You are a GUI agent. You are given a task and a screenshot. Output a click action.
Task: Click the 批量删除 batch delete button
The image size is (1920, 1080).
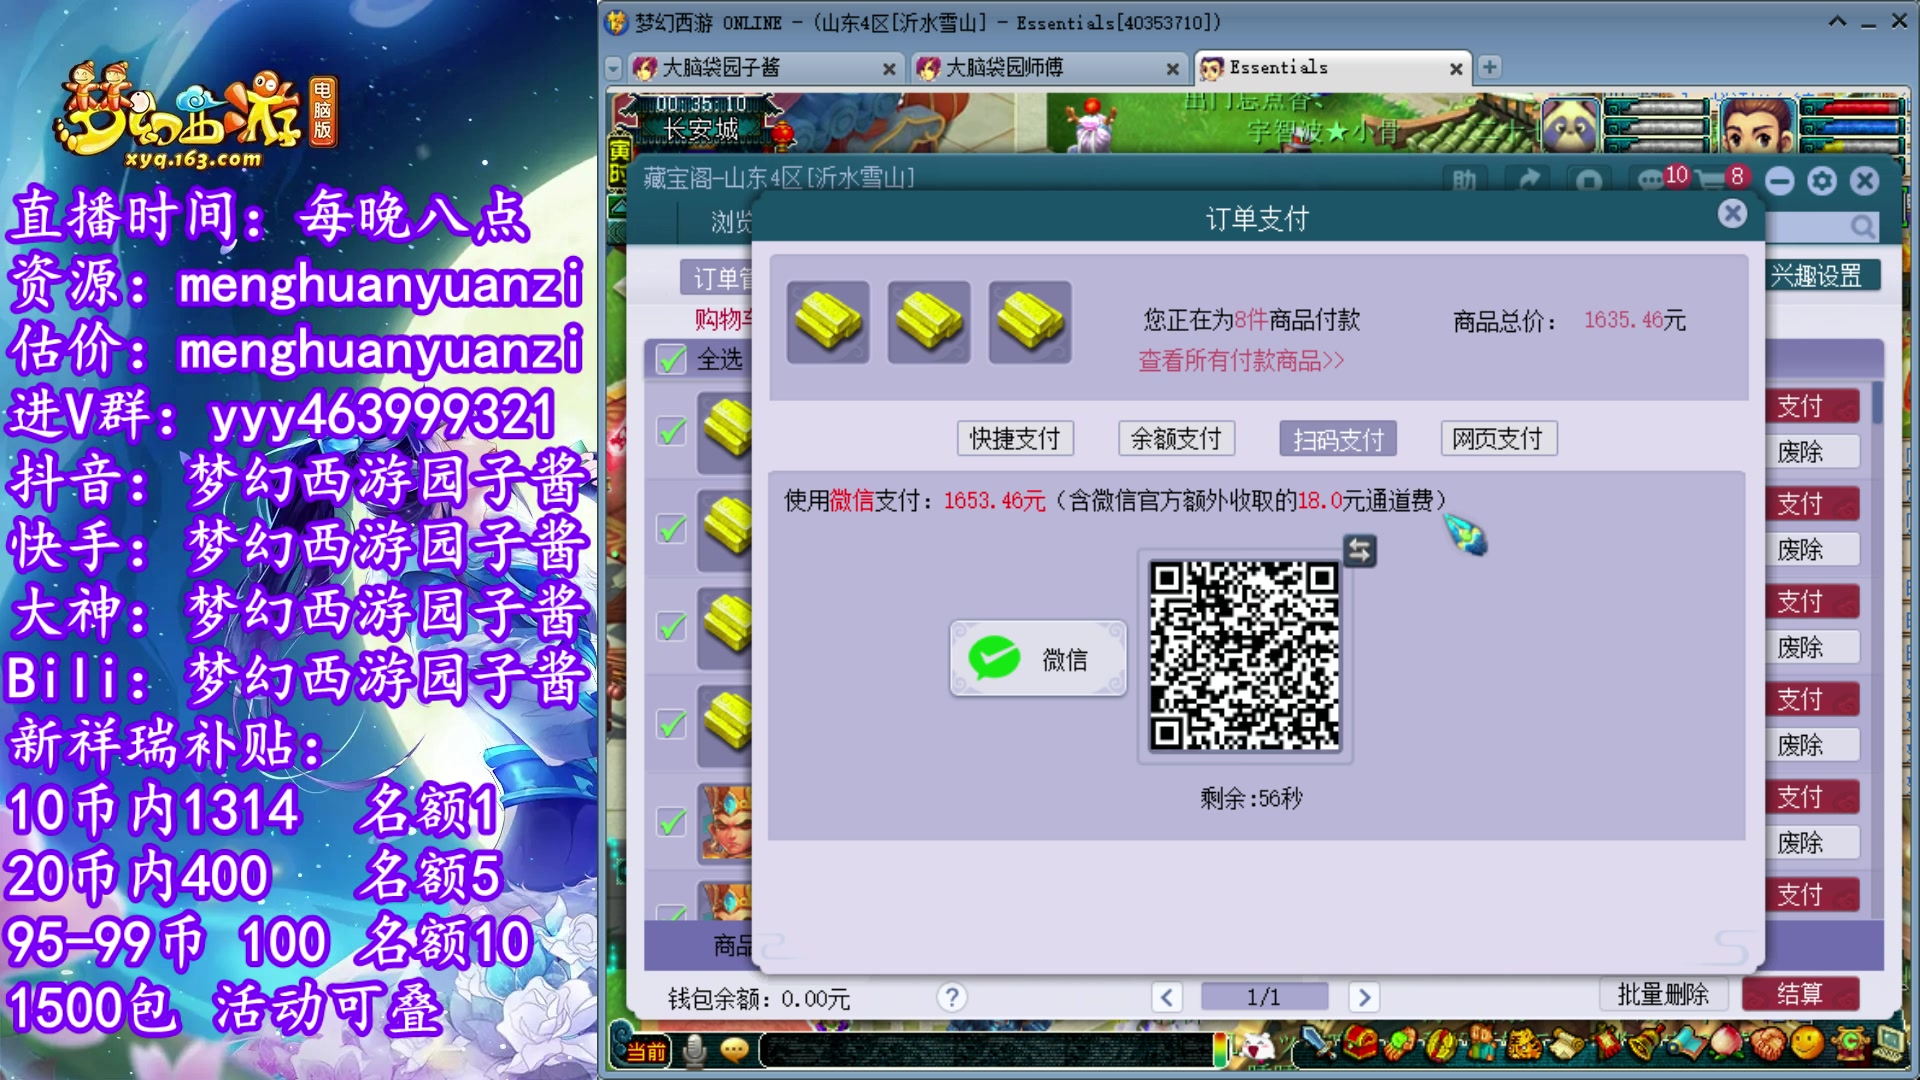pos(1663,994)
